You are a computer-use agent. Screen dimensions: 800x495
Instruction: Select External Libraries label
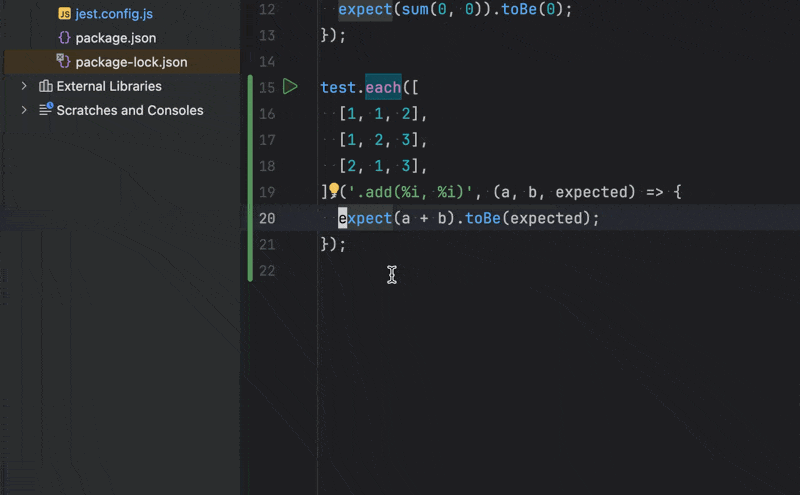(109, 86)
